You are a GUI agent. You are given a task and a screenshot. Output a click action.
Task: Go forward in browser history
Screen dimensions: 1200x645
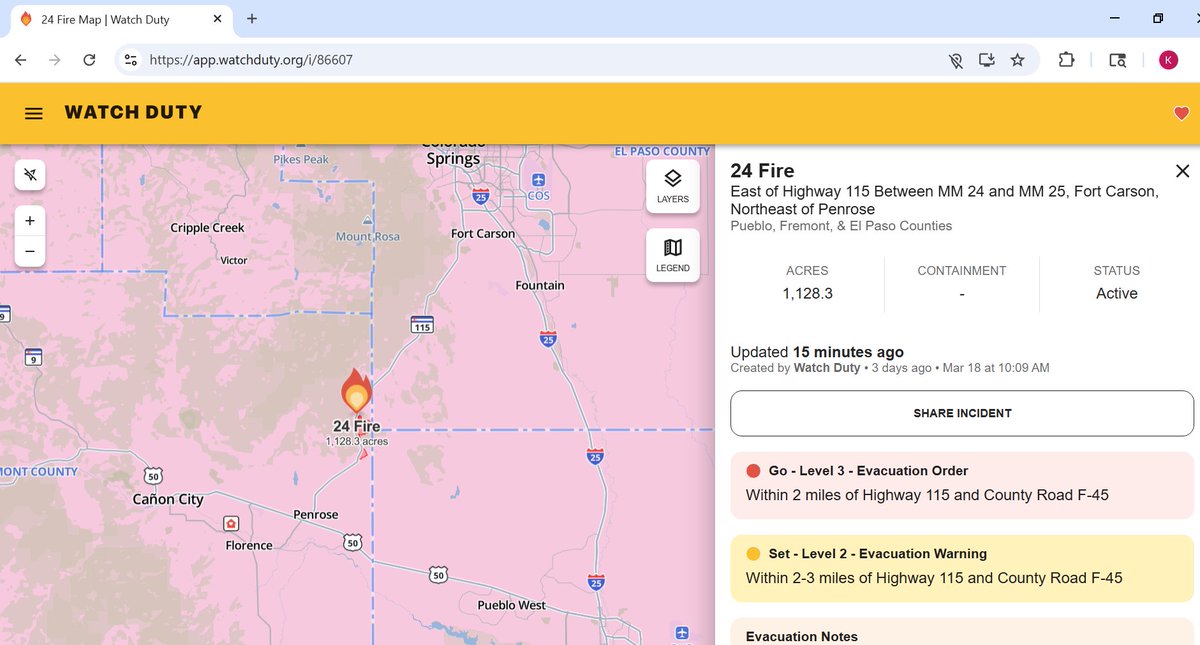coord(55,60)
